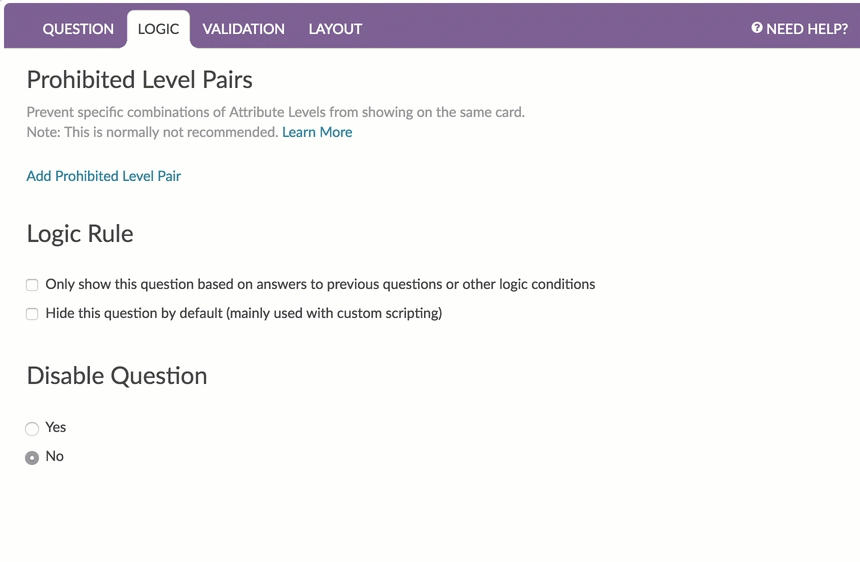860x562 pixels.
Task: Click the 'Prevent specific combinations' description text
Action: [275, 112]
